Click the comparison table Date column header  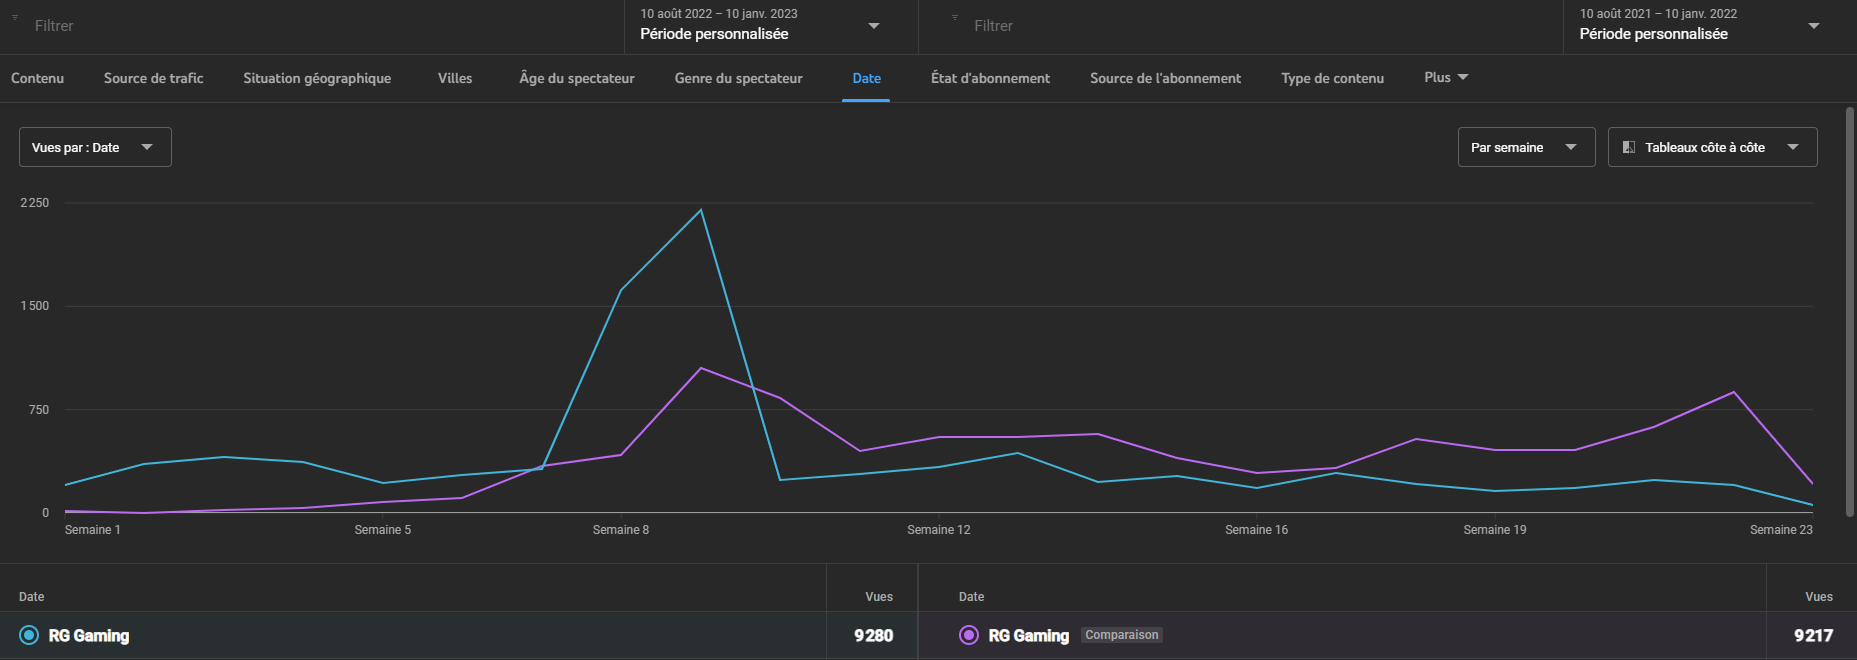click(x=972, y=597)
